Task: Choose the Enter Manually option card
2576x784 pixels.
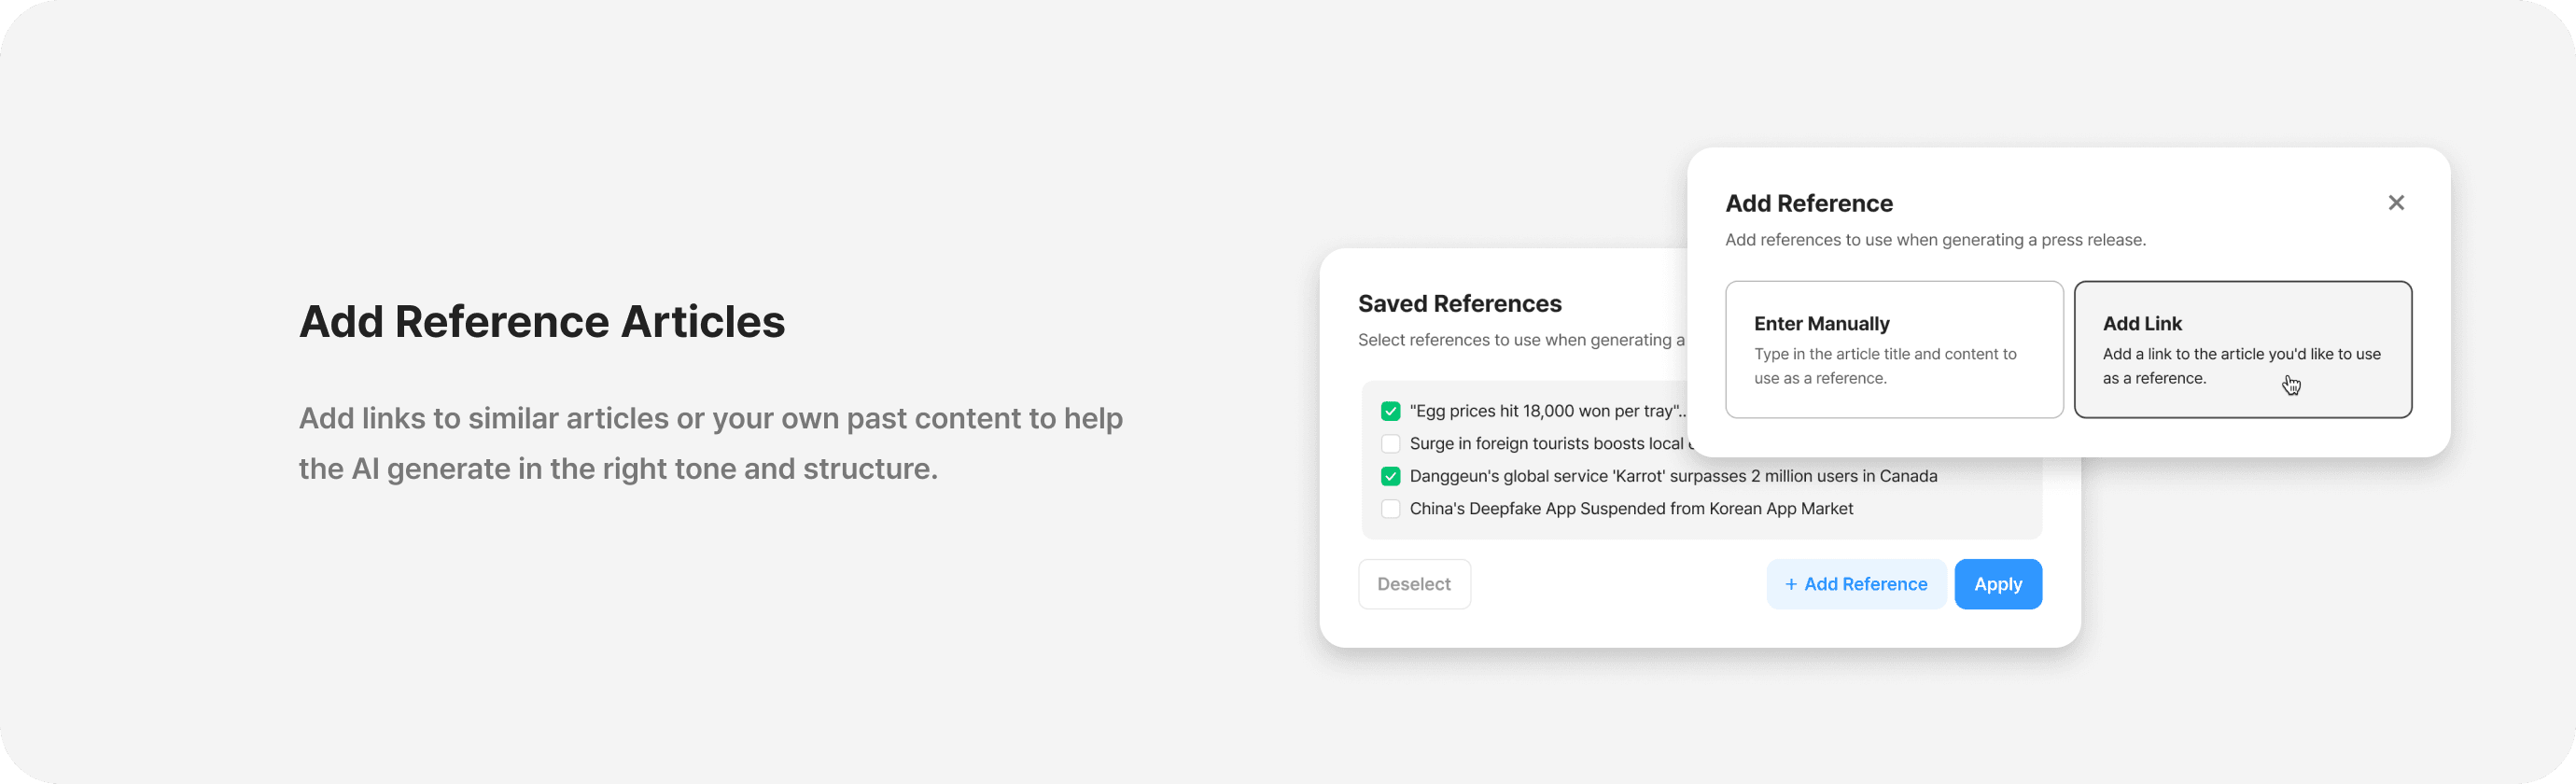Action: (x=1893, y=349)
